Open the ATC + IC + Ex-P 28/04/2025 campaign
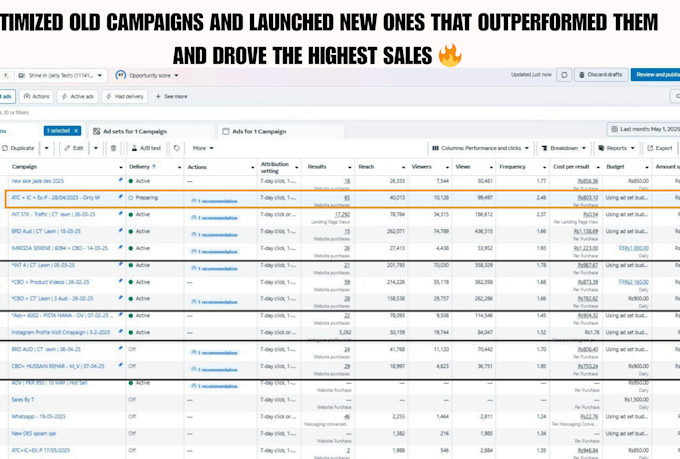Screen dimensions: 680x459 [x=56, y=197]
